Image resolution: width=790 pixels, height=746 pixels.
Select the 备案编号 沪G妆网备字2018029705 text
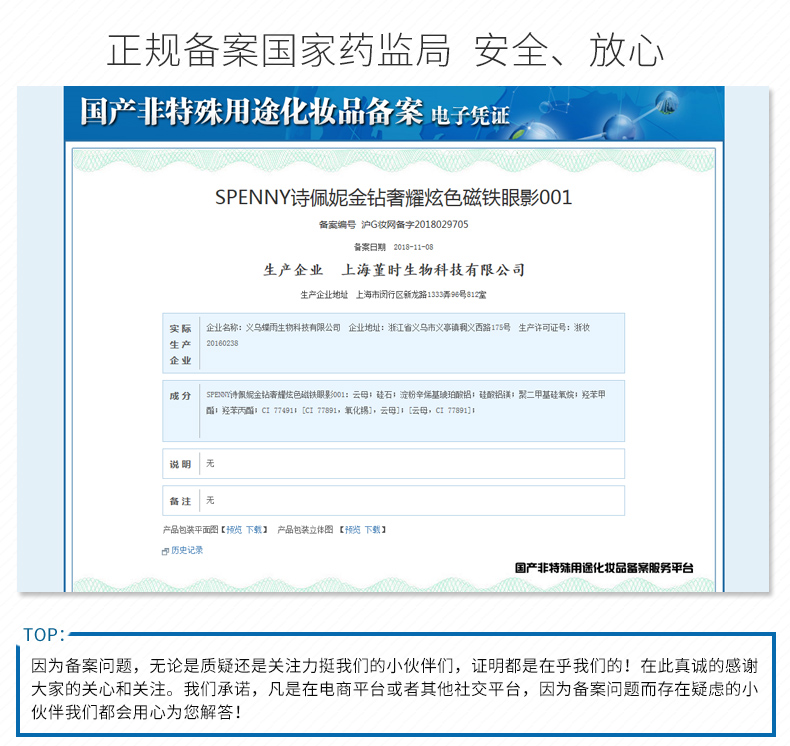pos(393,224)
